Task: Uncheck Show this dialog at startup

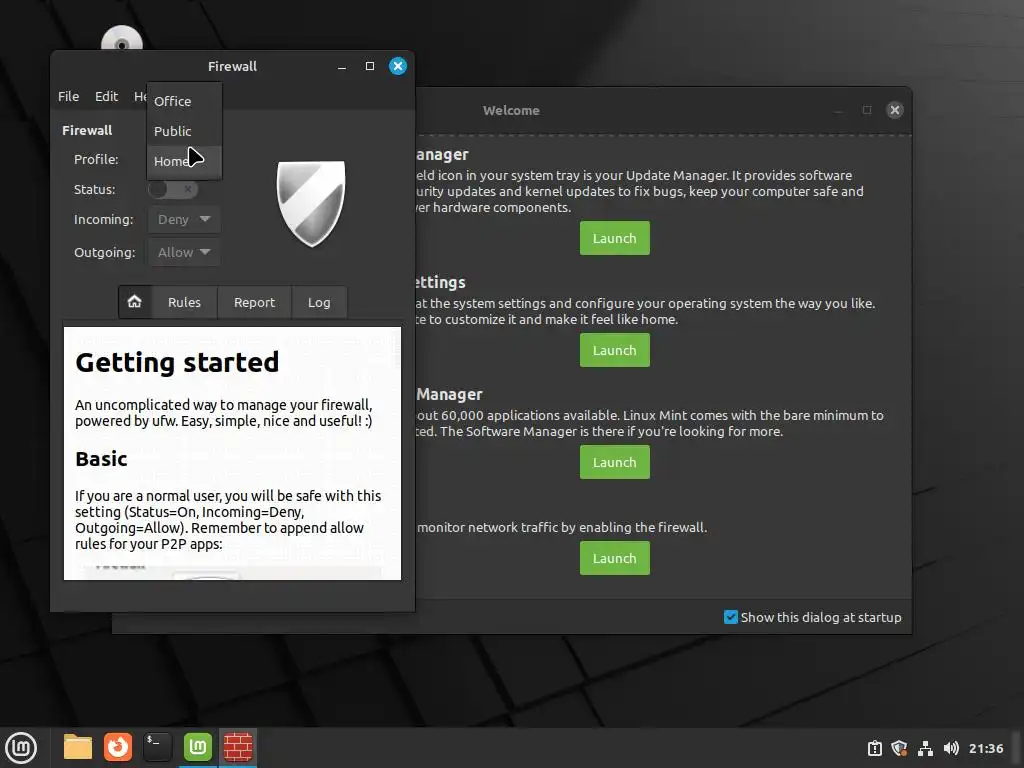Action: pos(731,617)
